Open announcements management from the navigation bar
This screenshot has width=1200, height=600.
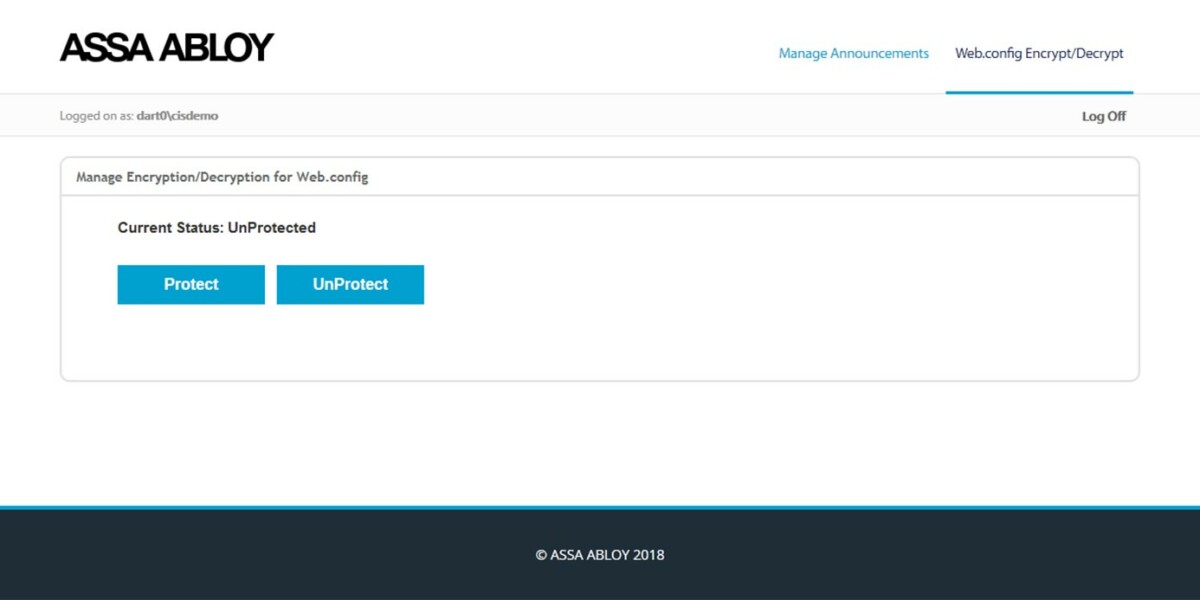click(x=852, y=53)
